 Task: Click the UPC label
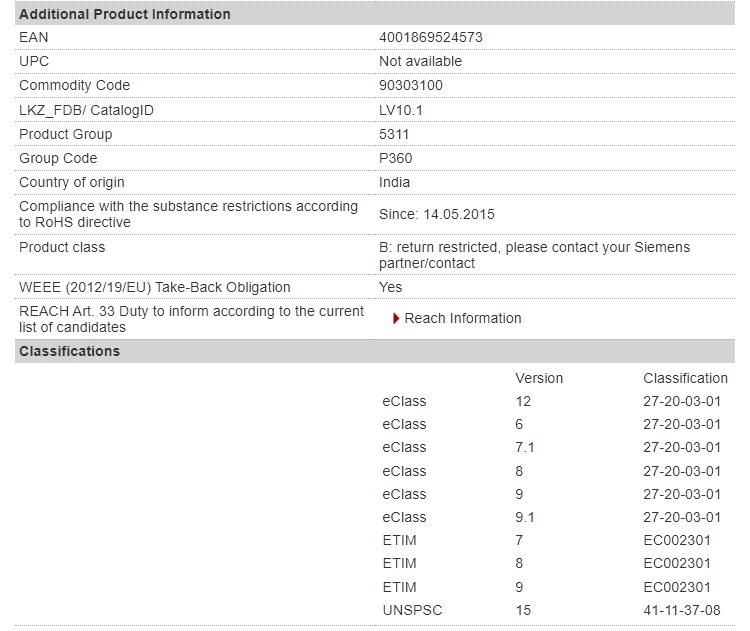click(33, 61)
